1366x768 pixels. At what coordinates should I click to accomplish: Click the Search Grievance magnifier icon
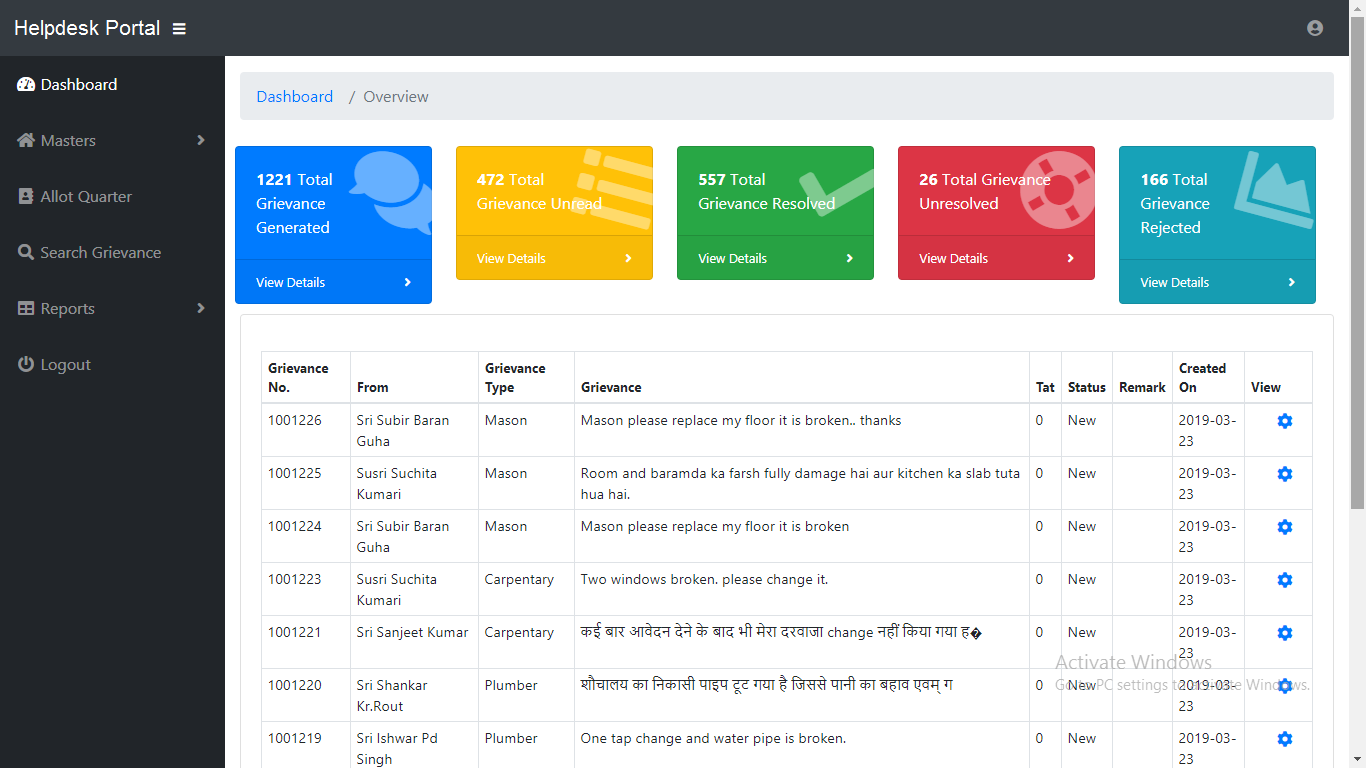pyautogui.click(x=26, y=253)
